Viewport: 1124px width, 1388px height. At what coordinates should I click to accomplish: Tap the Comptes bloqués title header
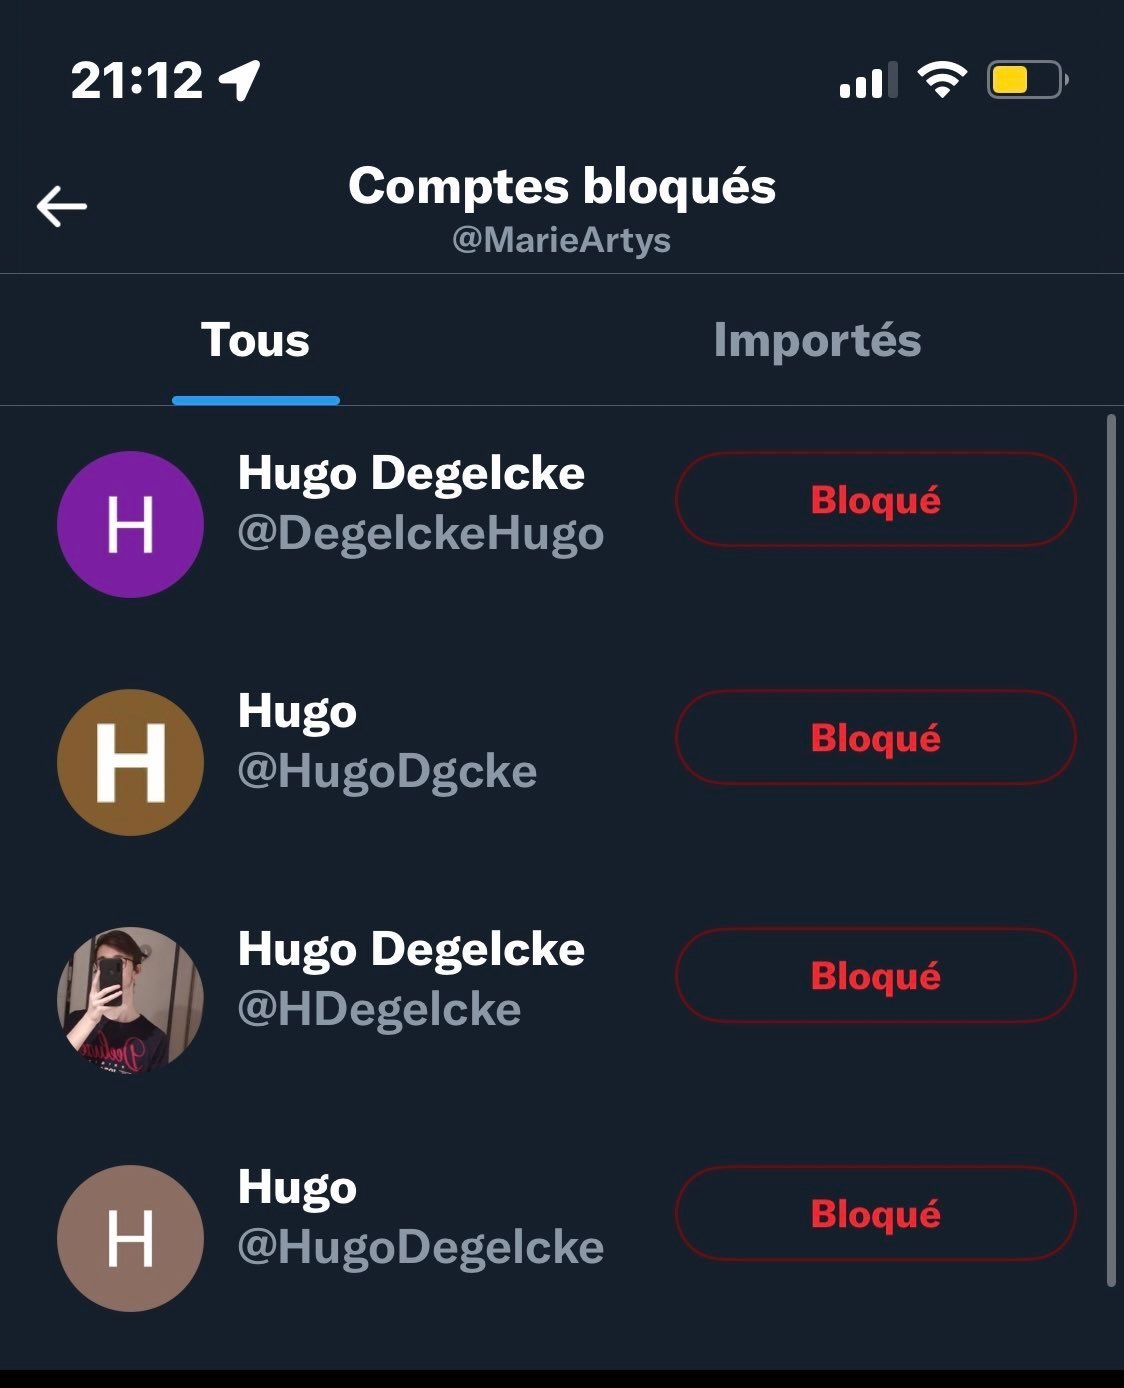562,187
